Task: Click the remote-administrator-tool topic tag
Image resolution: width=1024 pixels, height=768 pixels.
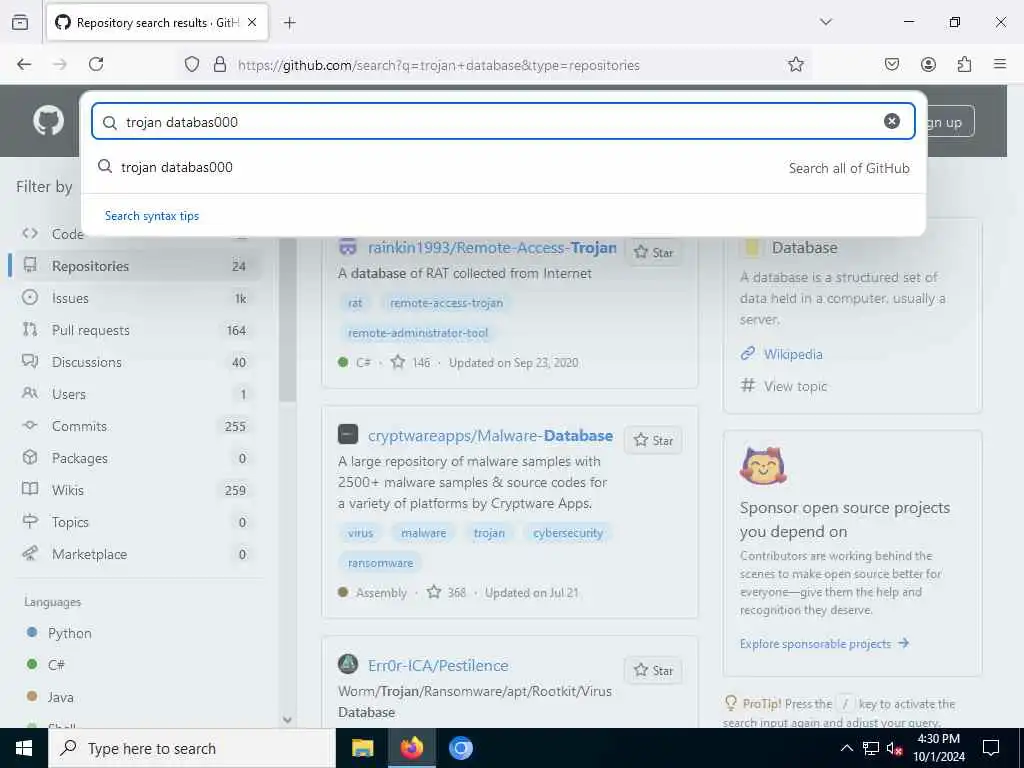Action: pos(418,332)
